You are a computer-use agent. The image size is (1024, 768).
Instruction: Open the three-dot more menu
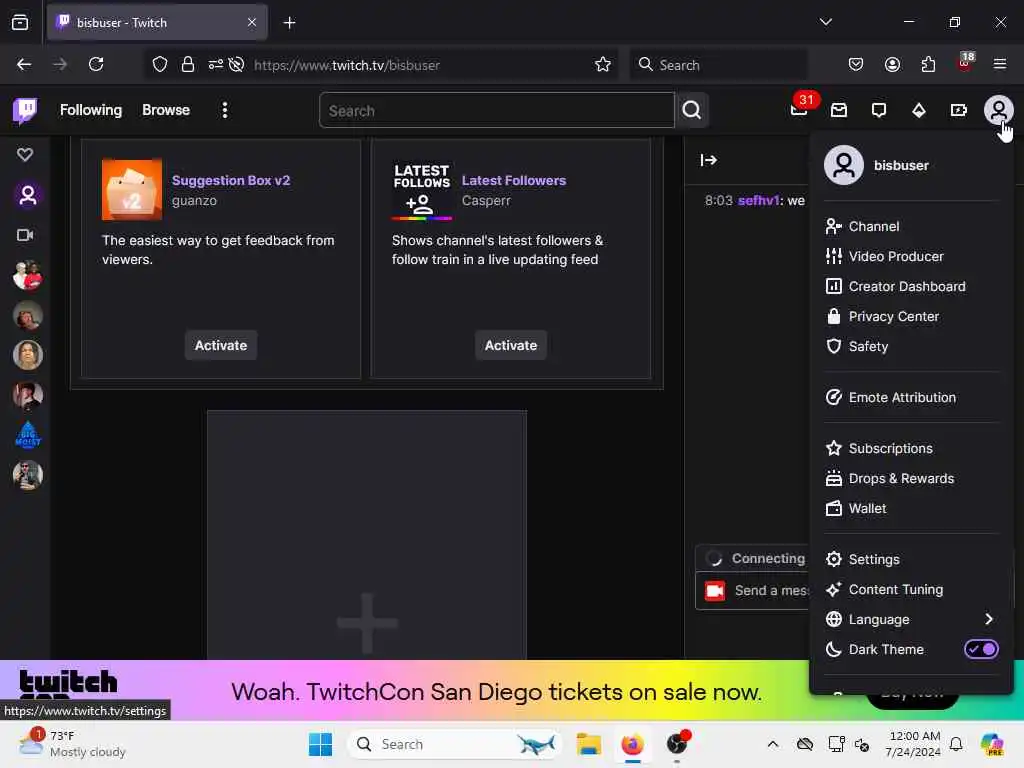coord(225,110)
